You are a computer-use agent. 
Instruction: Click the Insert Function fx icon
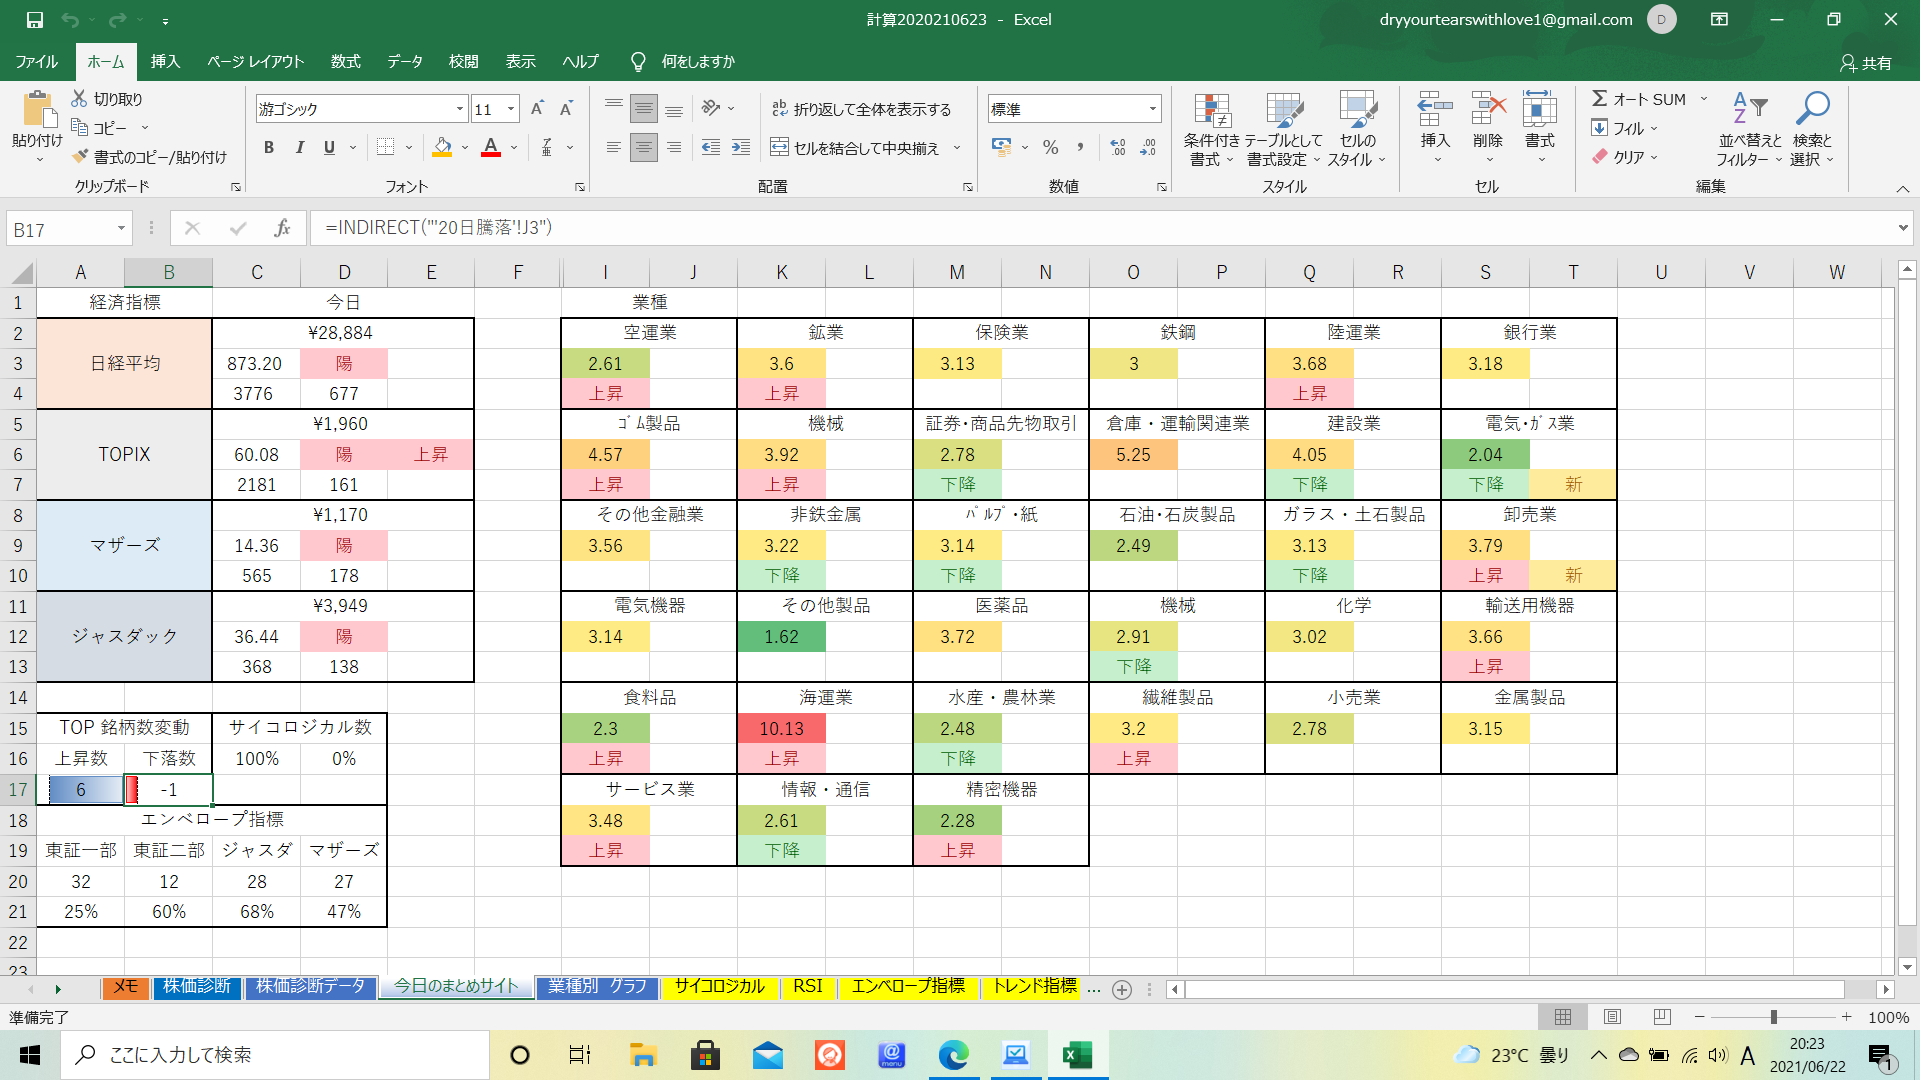click(x=282, y=228)
